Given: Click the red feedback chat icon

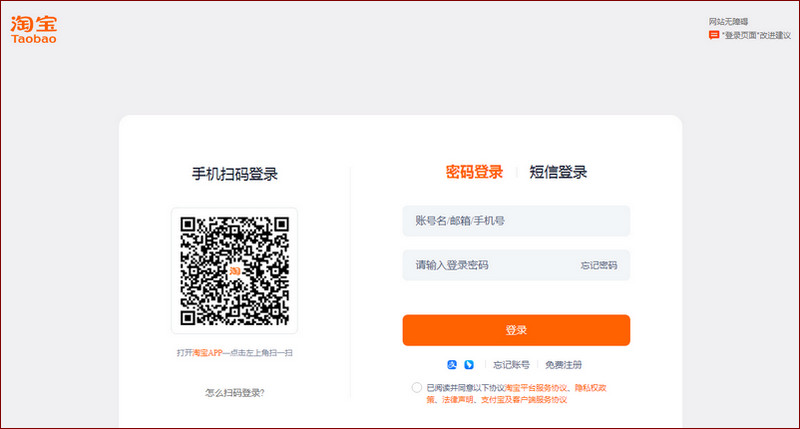Looking at the screenshot, I should click(714, 35).
